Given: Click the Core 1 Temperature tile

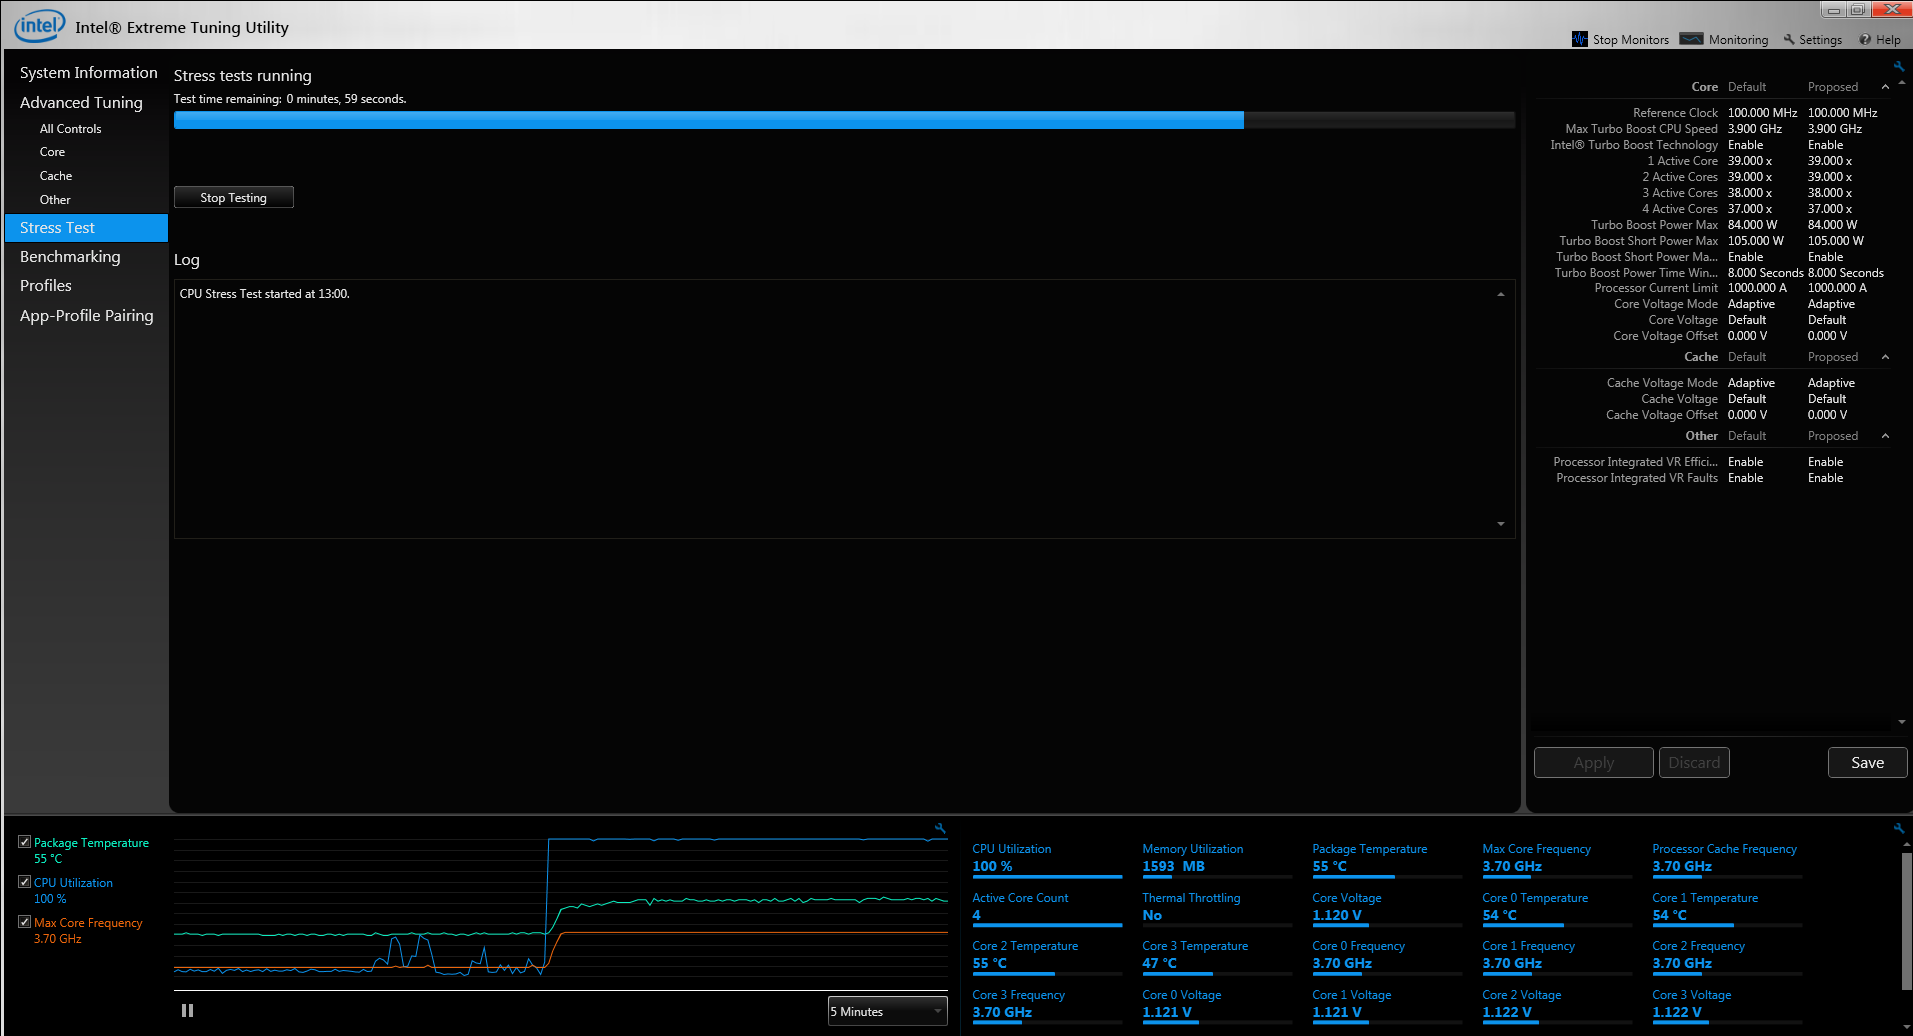Looking at the screenshot, I should point(1727,908).
